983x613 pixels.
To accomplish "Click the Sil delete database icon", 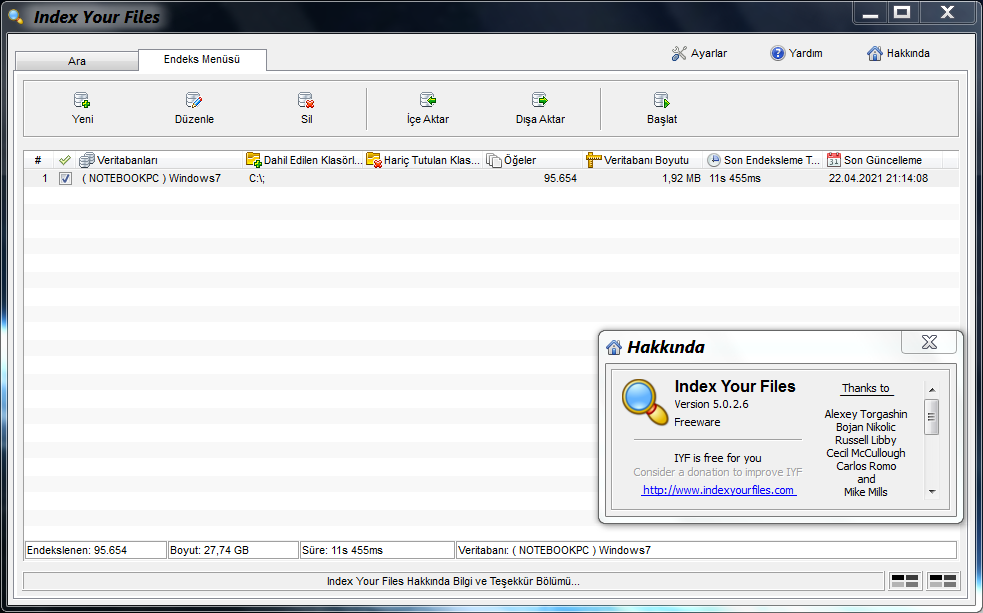I will coord(306,100).
